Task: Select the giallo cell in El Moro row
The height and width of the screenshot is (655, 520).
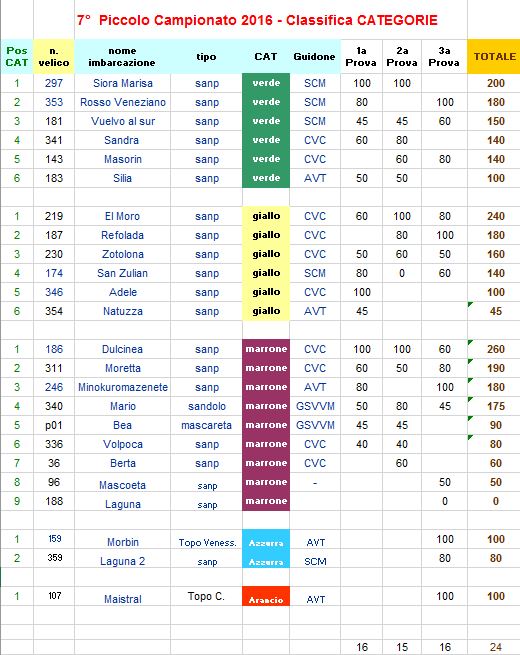Action: point(266,216)
